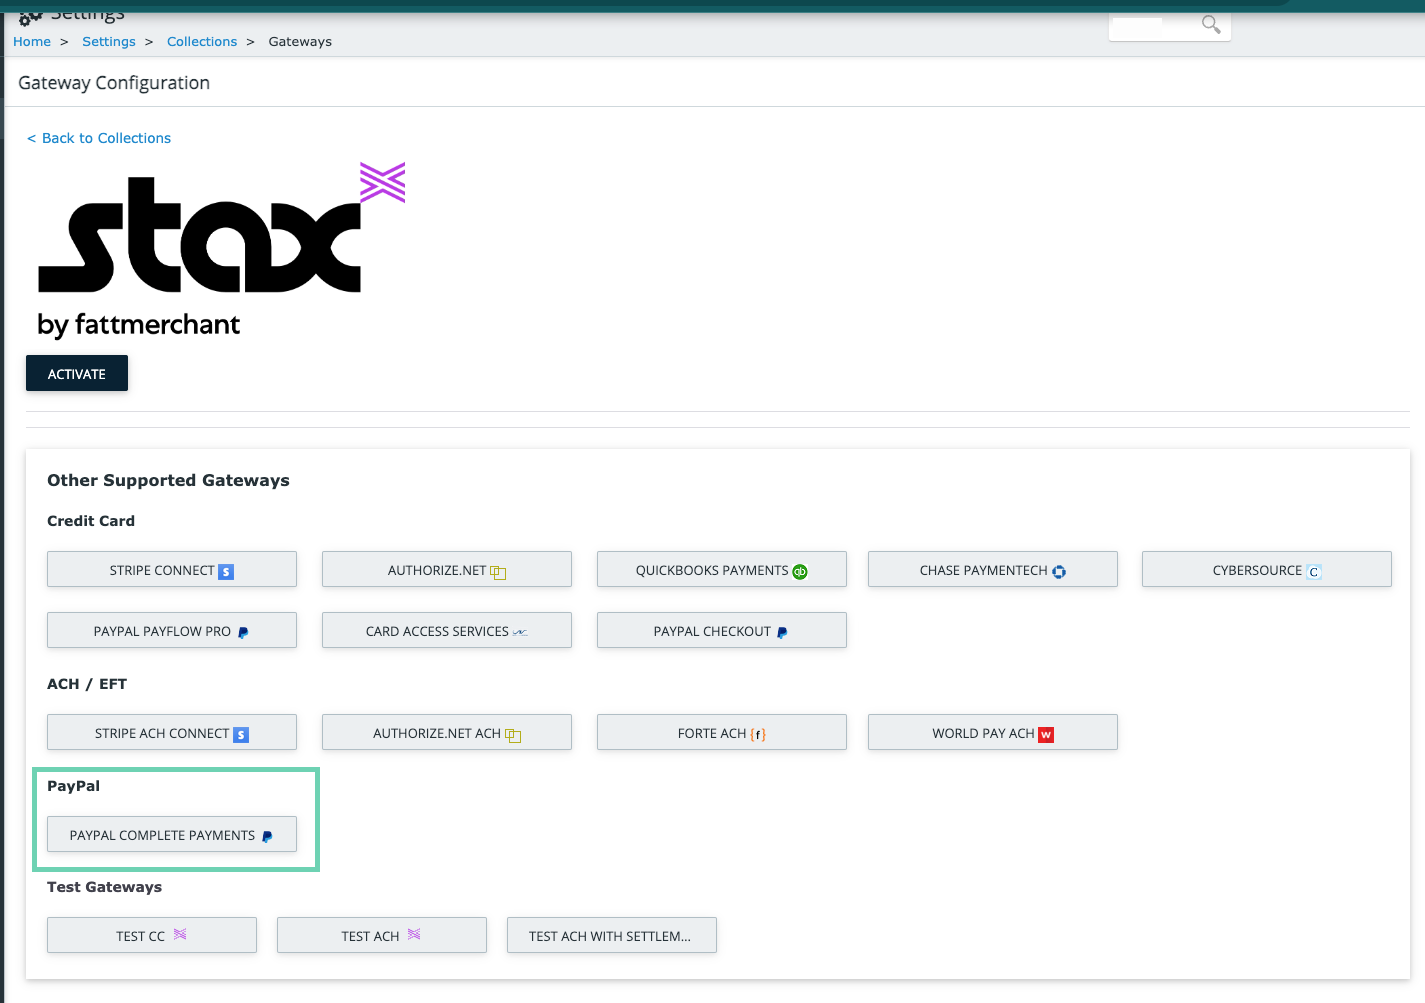This screenshot has width=1425, height=1003.
Task: Click the Forte braces icon
Action: pyautogui.click(x=758, y=734)
